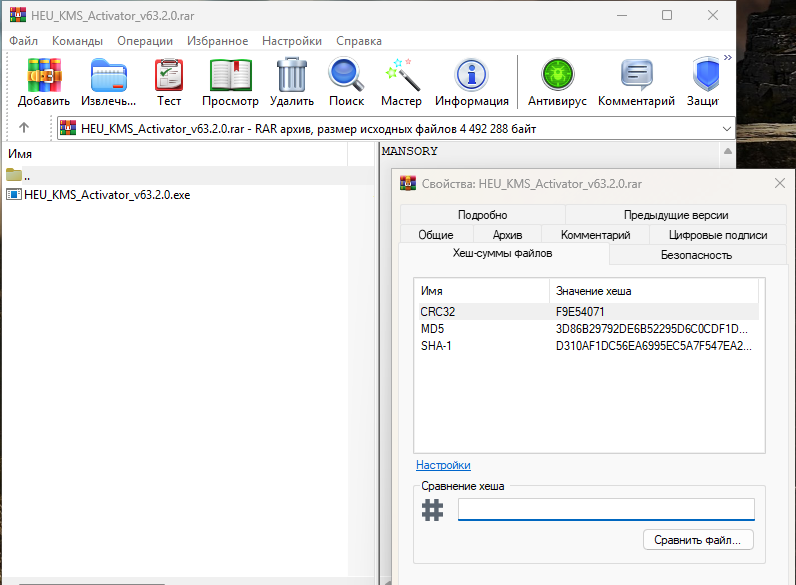Click the Сравнить файл... button

click(x=698, y=540)
